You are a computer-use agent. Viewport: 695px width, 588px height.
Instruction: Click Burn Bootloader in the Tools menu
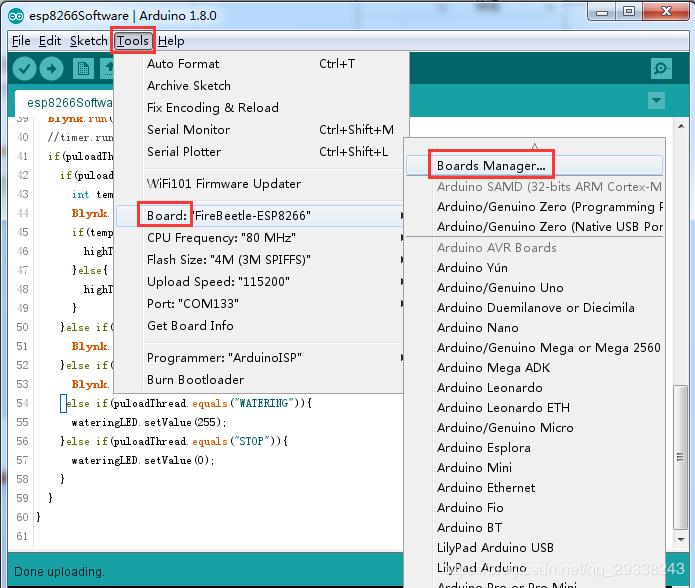pyautogui.click(x=195, y=380)
